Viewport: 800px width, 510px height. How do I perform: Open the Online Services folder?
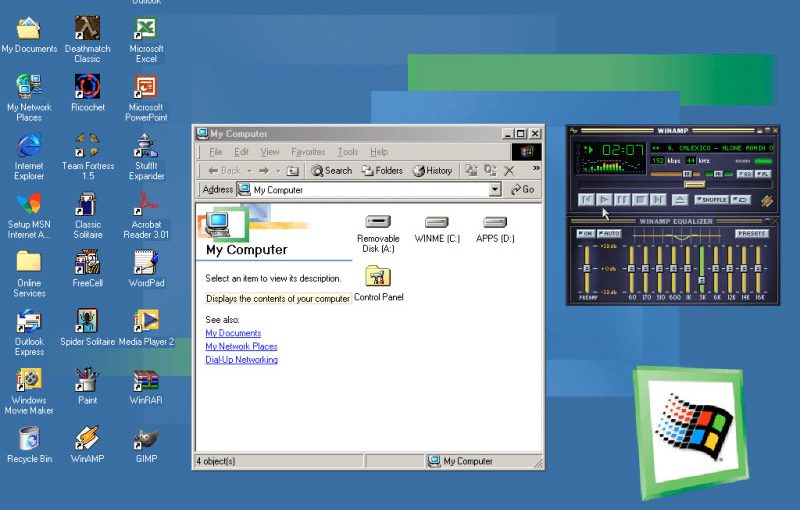pos(29,273)
